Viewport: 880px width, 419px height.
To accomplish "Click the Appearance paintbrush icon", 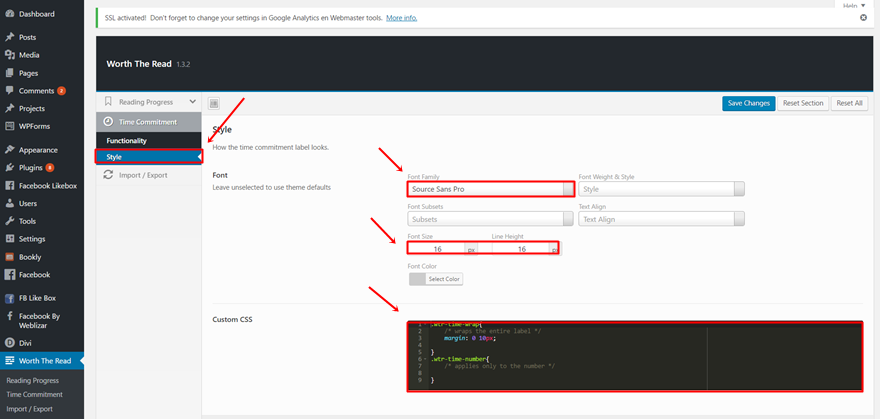I will [9, 149].
